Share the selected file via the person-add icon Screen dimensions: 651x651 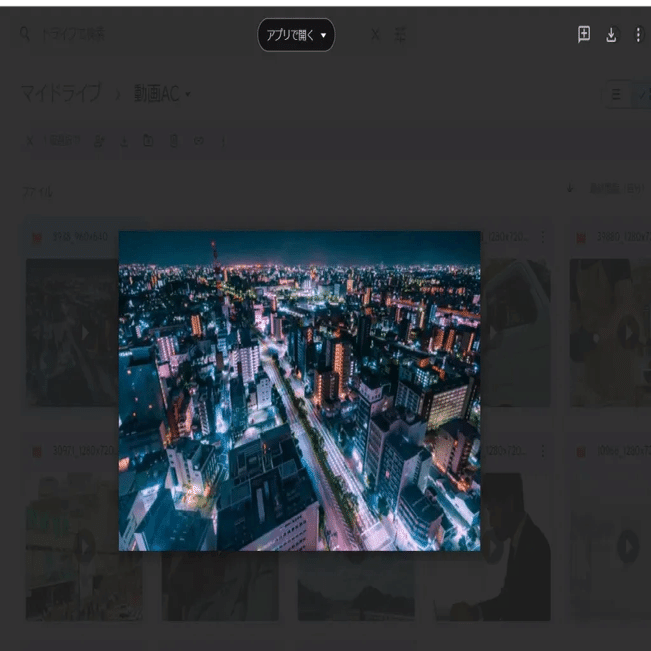coord(99,142)
